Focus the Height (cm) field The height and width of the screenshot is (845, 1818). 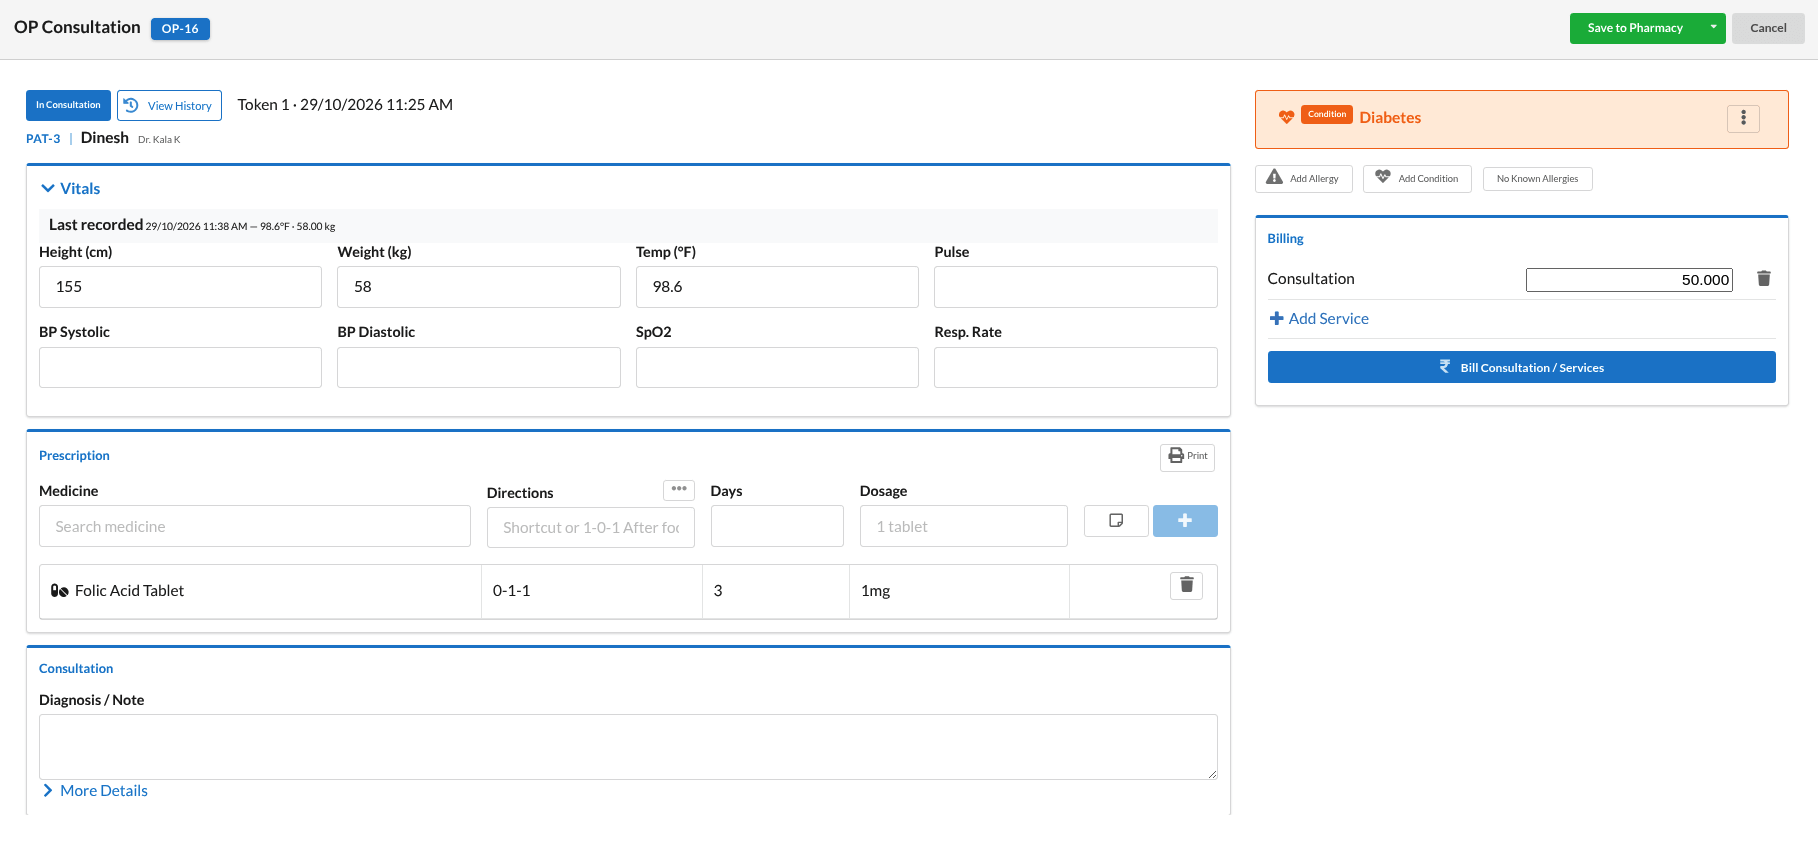click(180, 287)
